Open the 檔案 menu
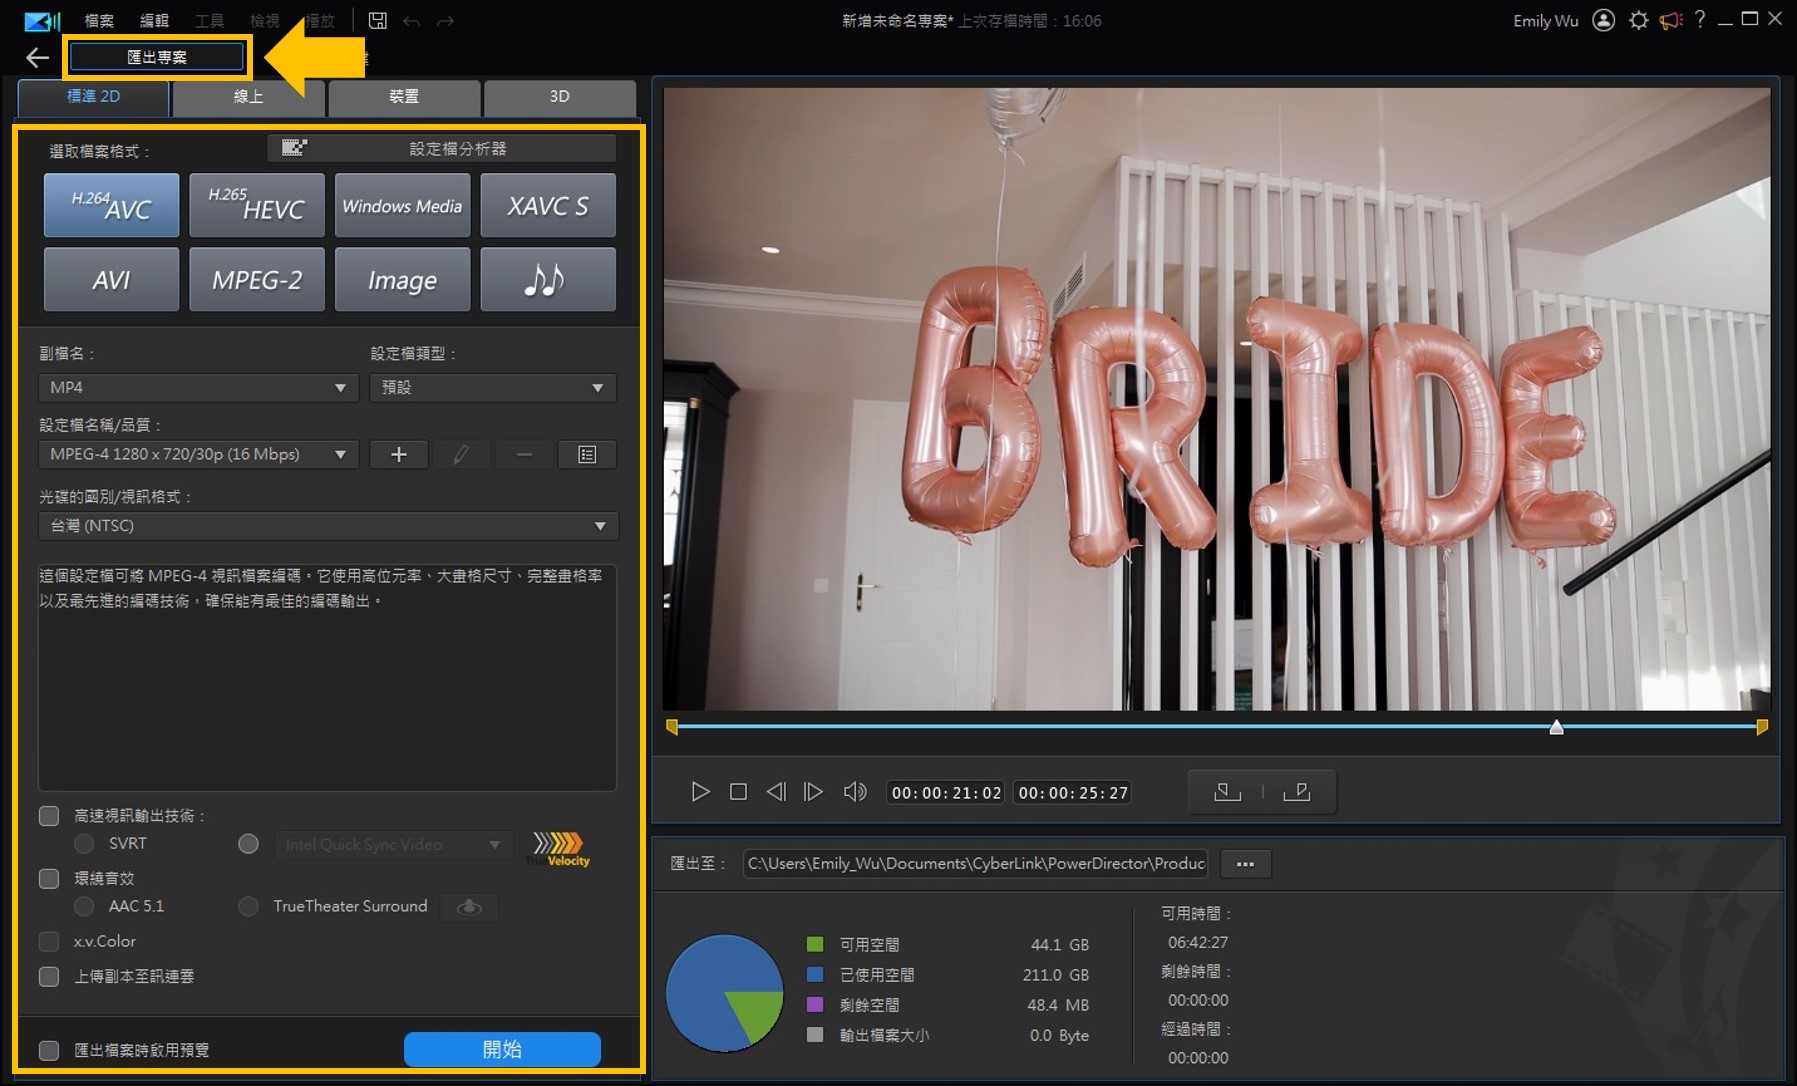 coord(98,20)
